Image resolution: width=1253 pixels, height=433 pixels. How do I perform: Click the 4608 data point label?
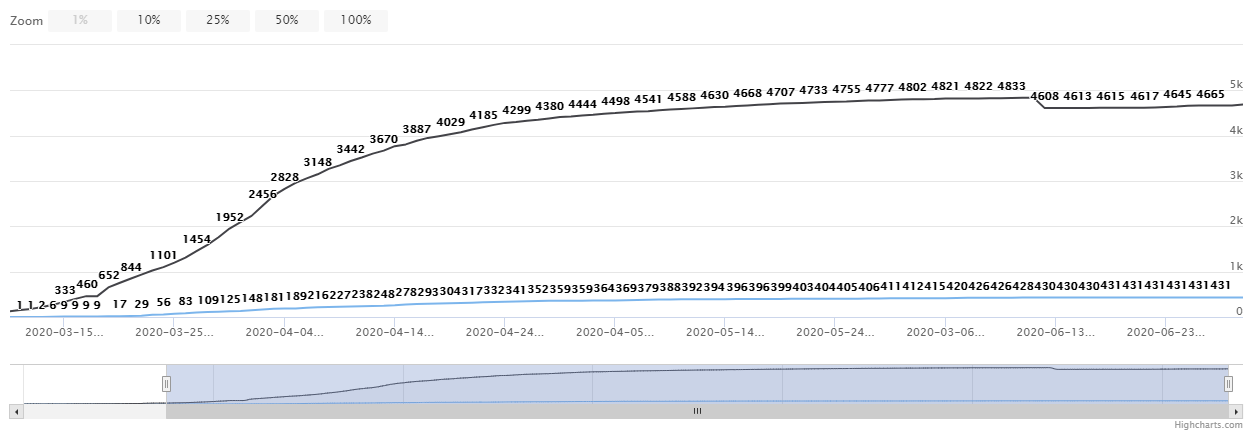point(1044,96)
